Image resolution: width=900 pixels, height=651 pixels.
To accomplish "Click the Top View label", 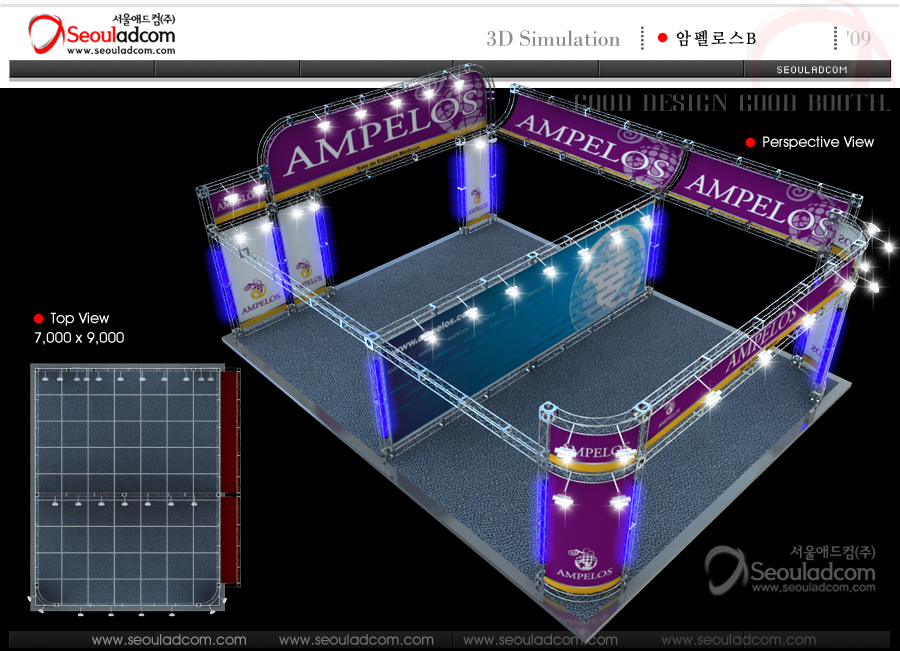I will 80,318.
